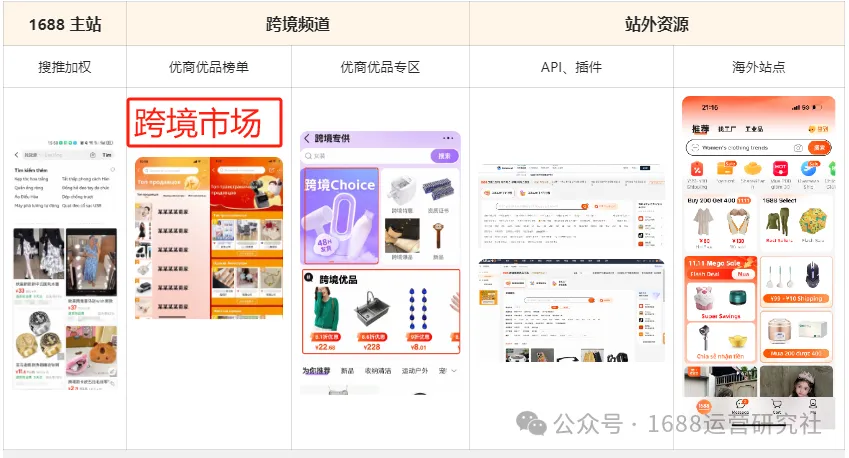The width and height of the screenshot is (849, 458).
Task: Open rice cooker Mua 200 card
Action: click(x=796, y=336)
